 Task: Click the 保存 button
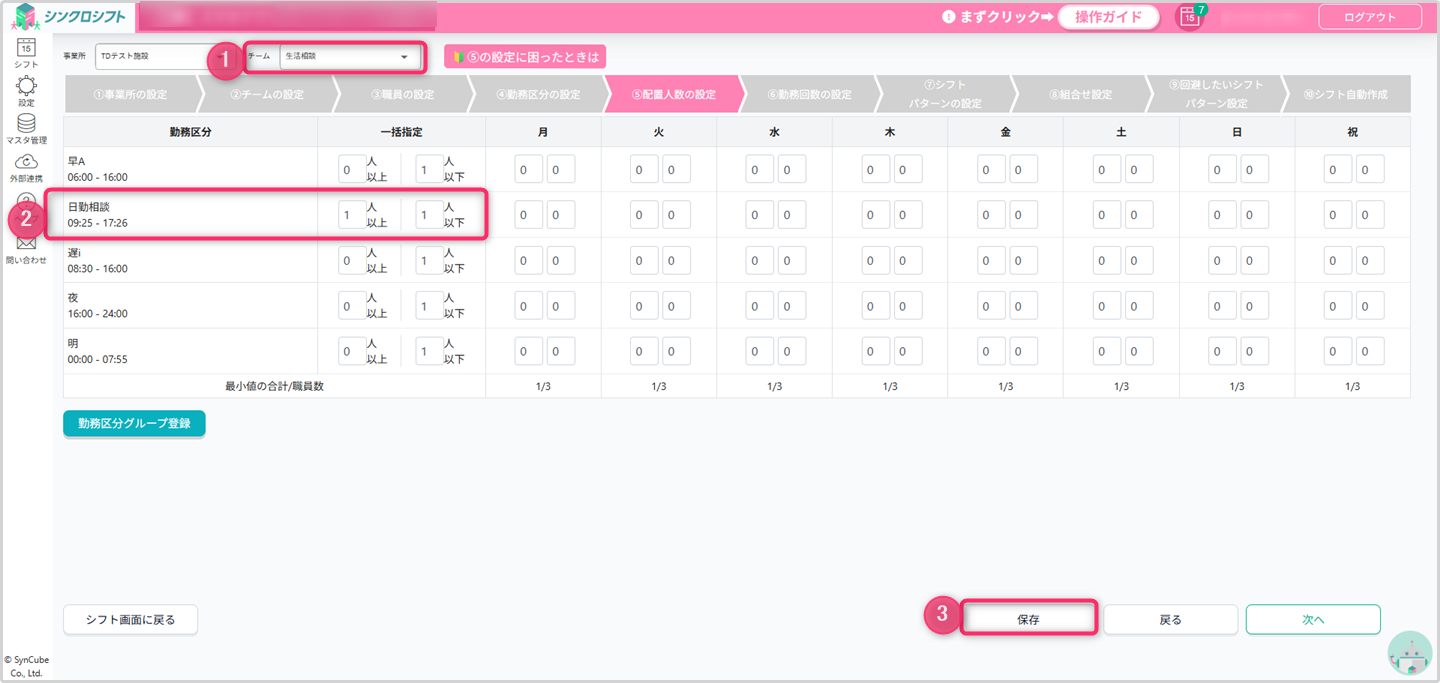point(1028,620)
